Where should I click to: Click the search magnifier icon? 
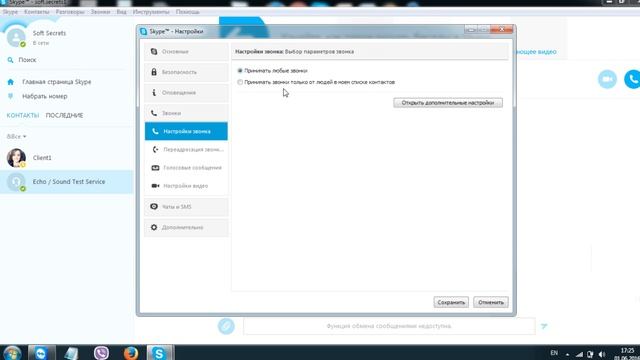[11, 60]
